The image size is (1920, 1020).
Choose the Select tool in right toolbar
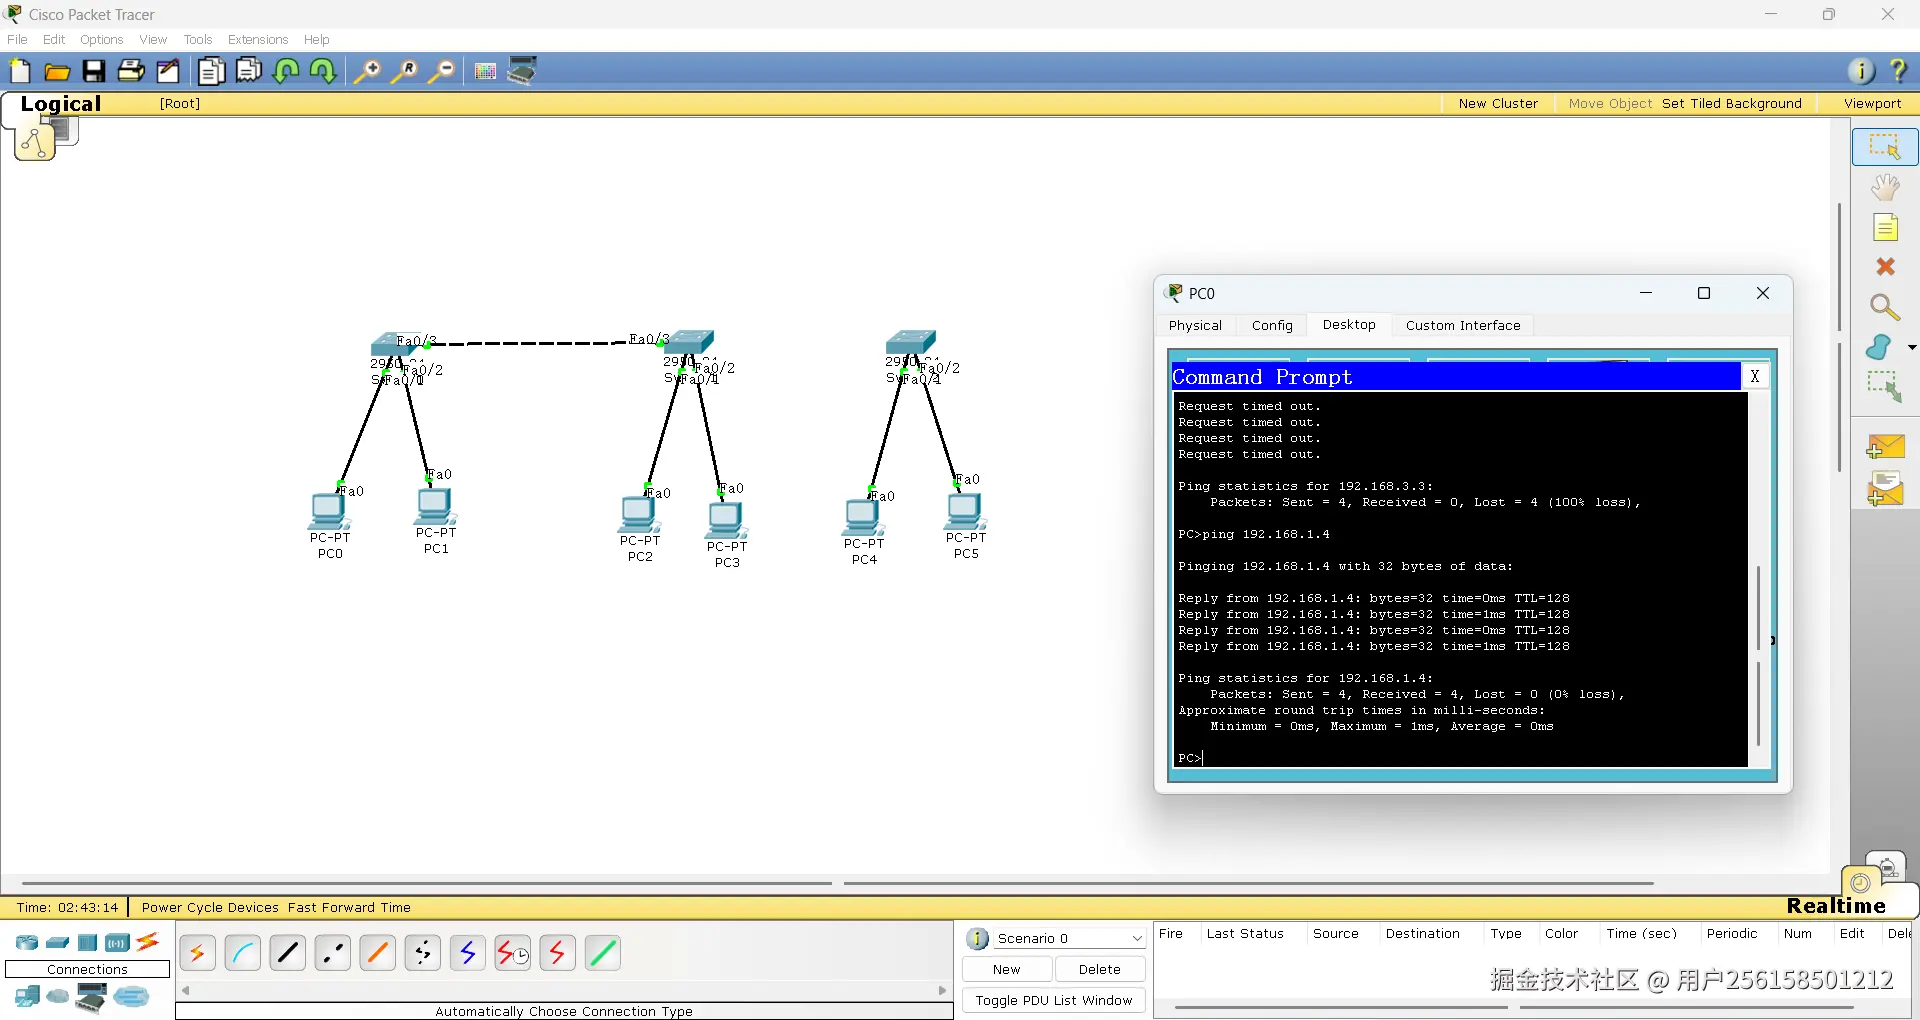point(1885,146)
